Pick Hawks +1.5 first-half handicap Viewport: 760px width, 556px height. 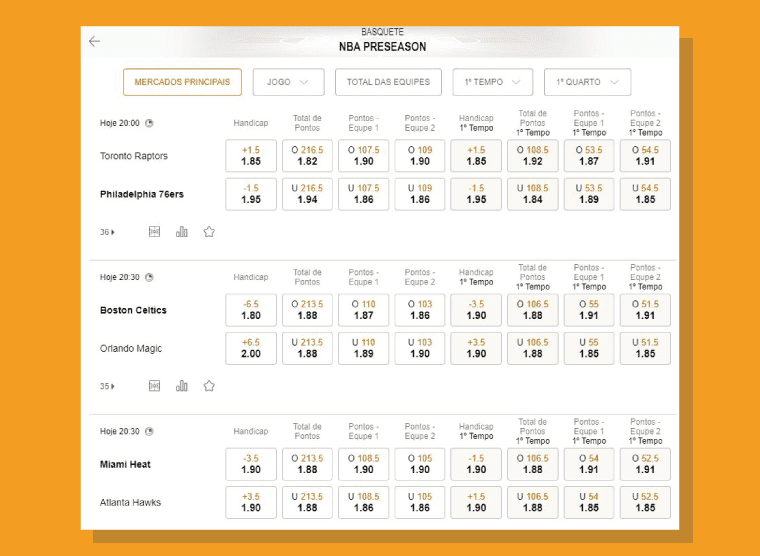pos(476,502)
